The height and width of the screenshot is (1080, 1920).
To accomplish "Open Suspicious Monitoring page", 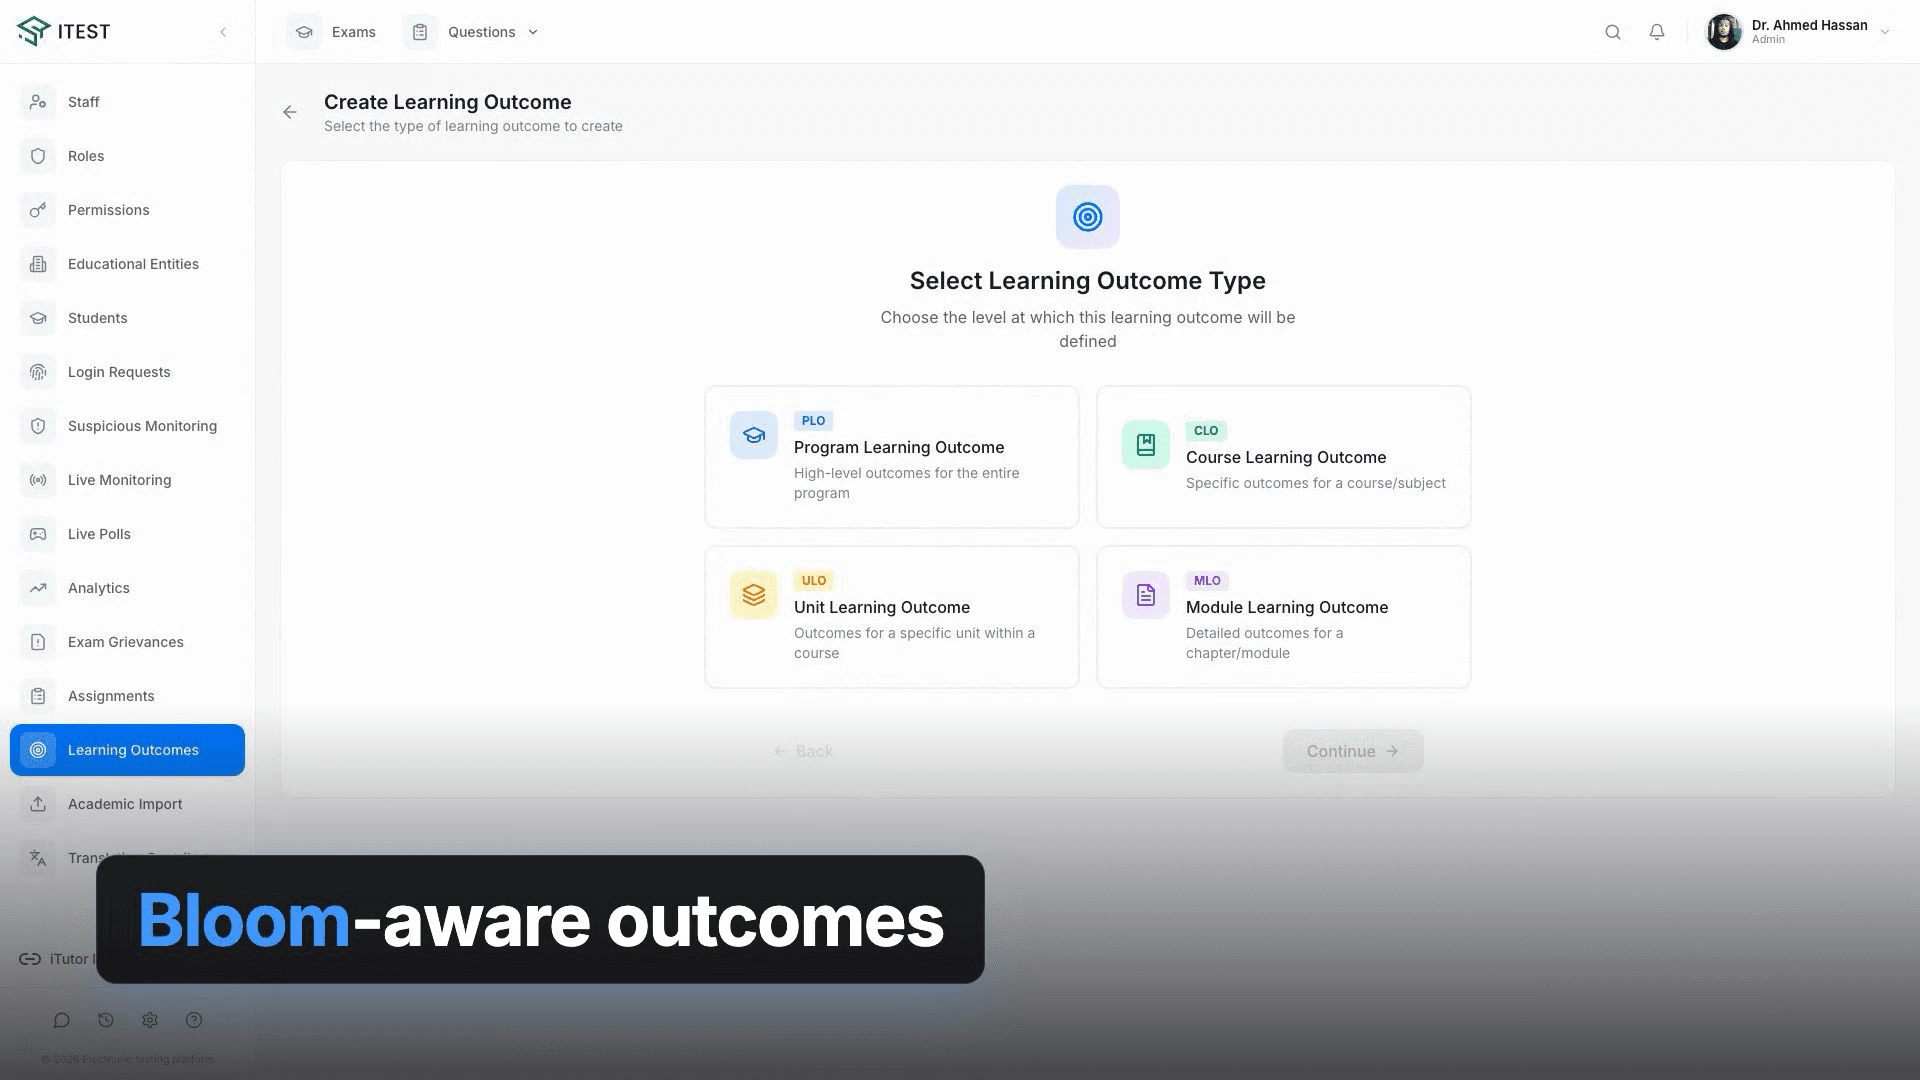I will click(127, 426).
